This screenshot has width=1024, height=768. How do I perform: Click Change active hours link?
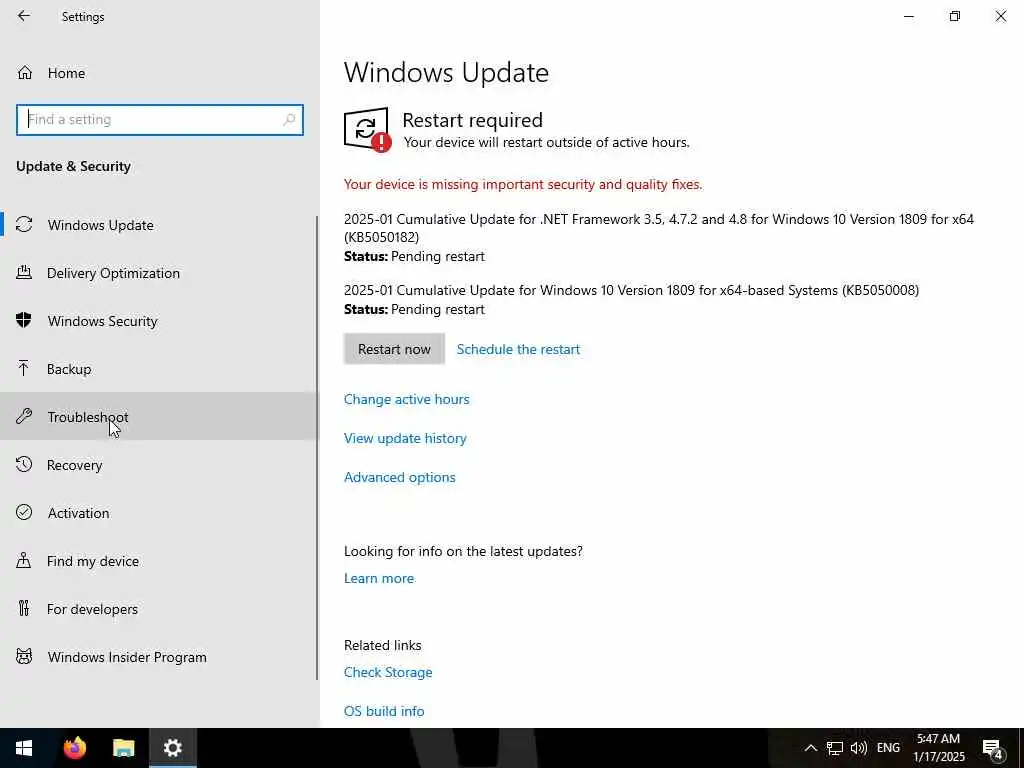406,399
